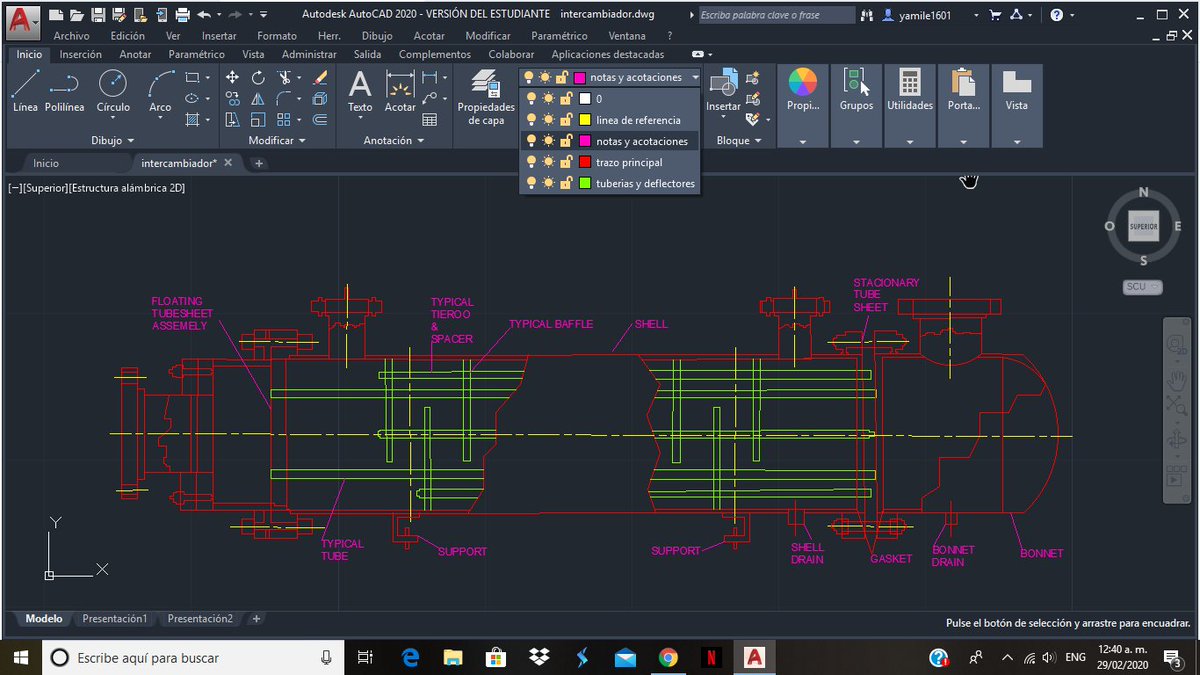Open the Pan hand tool in navigation bar
Image resolution: width=1200 pixels, height=675 pixels.
pos(1176,381)
